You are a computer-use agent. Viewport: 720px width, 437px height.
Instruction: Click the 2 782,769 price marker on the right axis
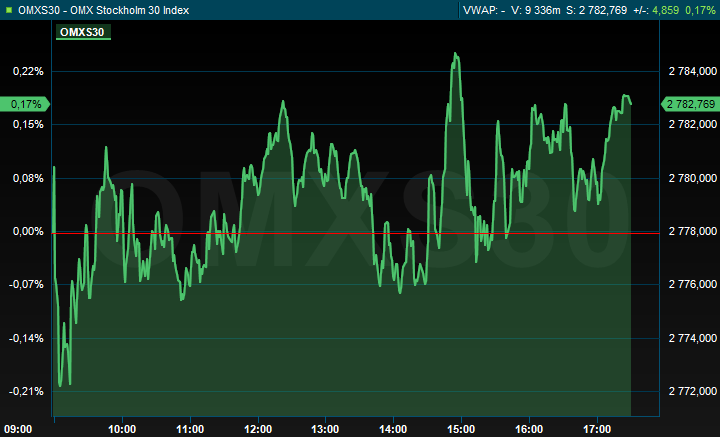coord(691,104)
